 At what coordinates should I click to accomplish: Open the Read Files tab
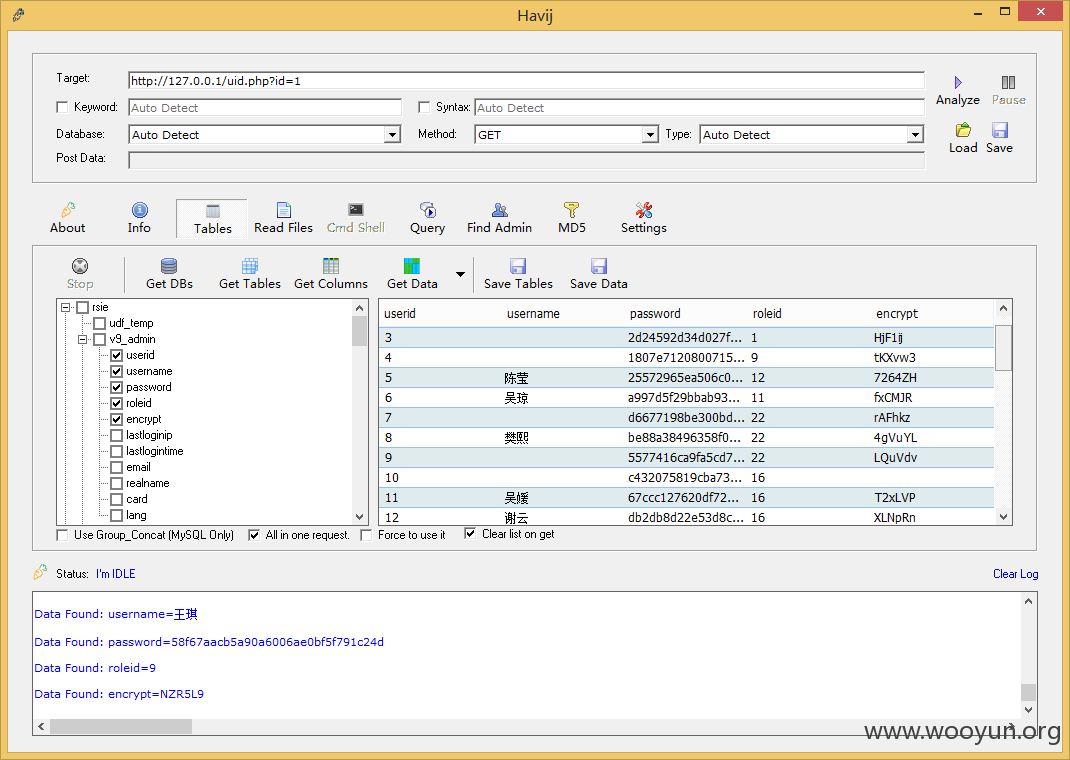[283, 218]
